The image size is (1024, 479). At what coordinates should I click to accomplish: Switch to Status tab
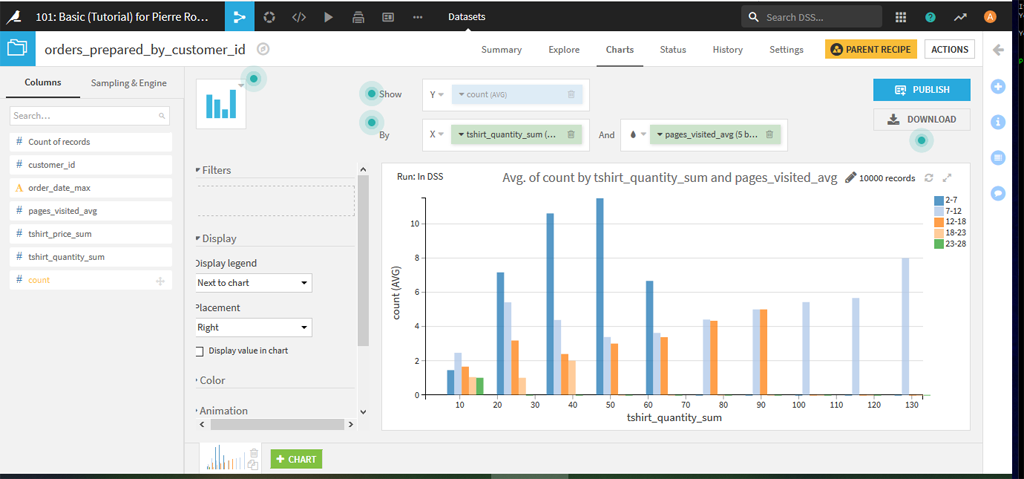[x=673, y=50]
